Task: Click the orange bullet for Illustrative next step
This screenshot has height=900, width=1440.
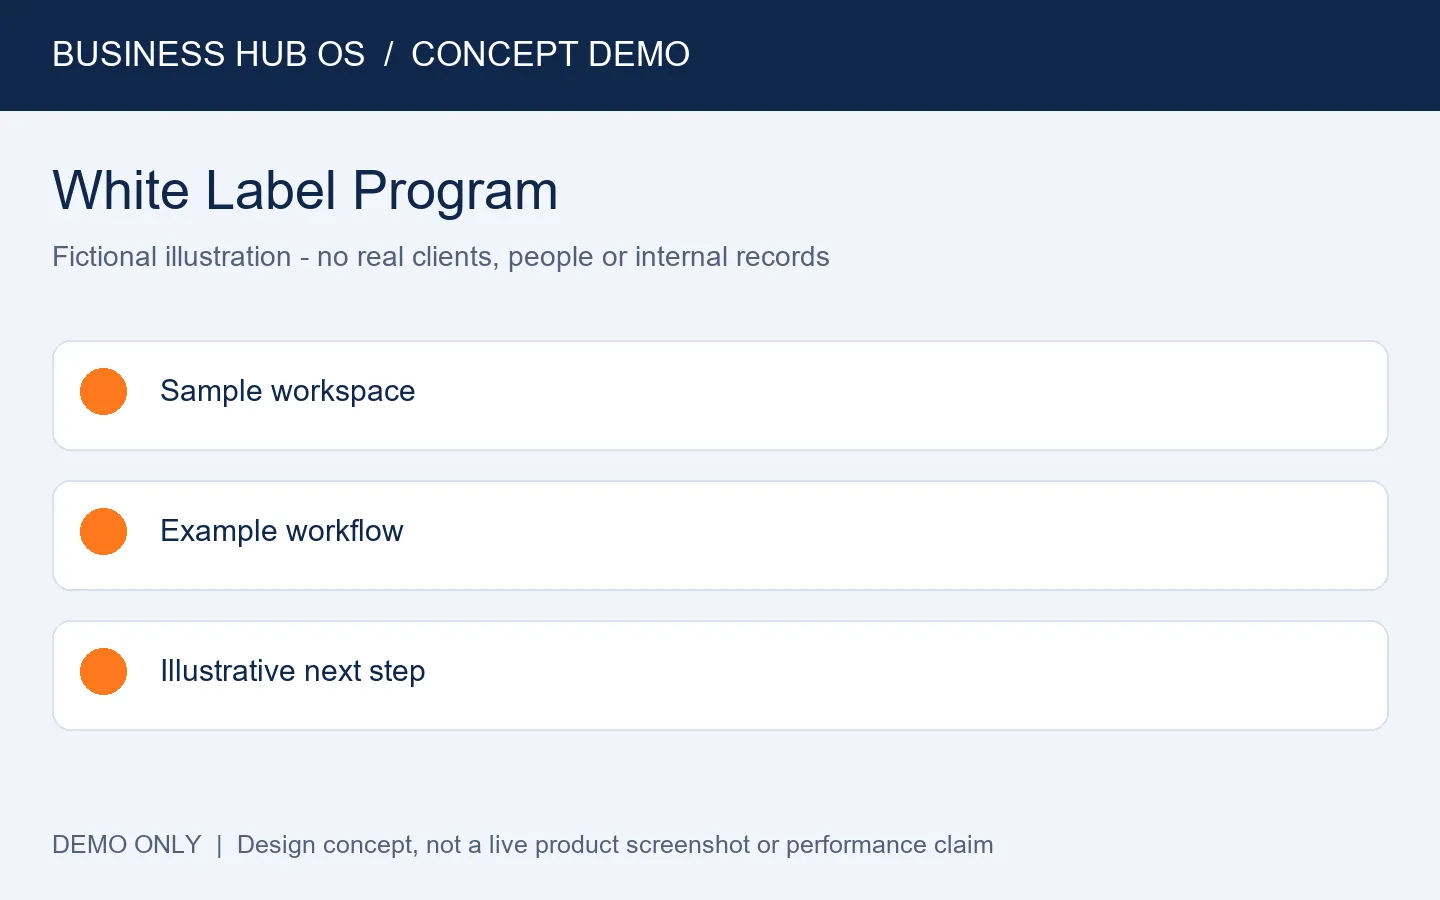Action: [x=103, y=671]
